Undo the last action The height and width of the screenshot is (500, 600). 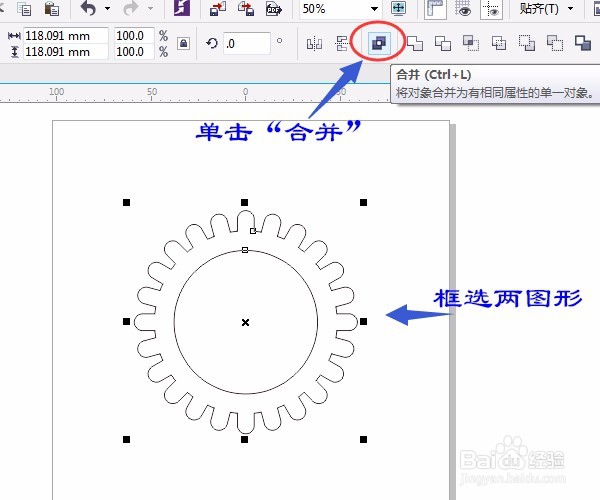pos(88,8)
